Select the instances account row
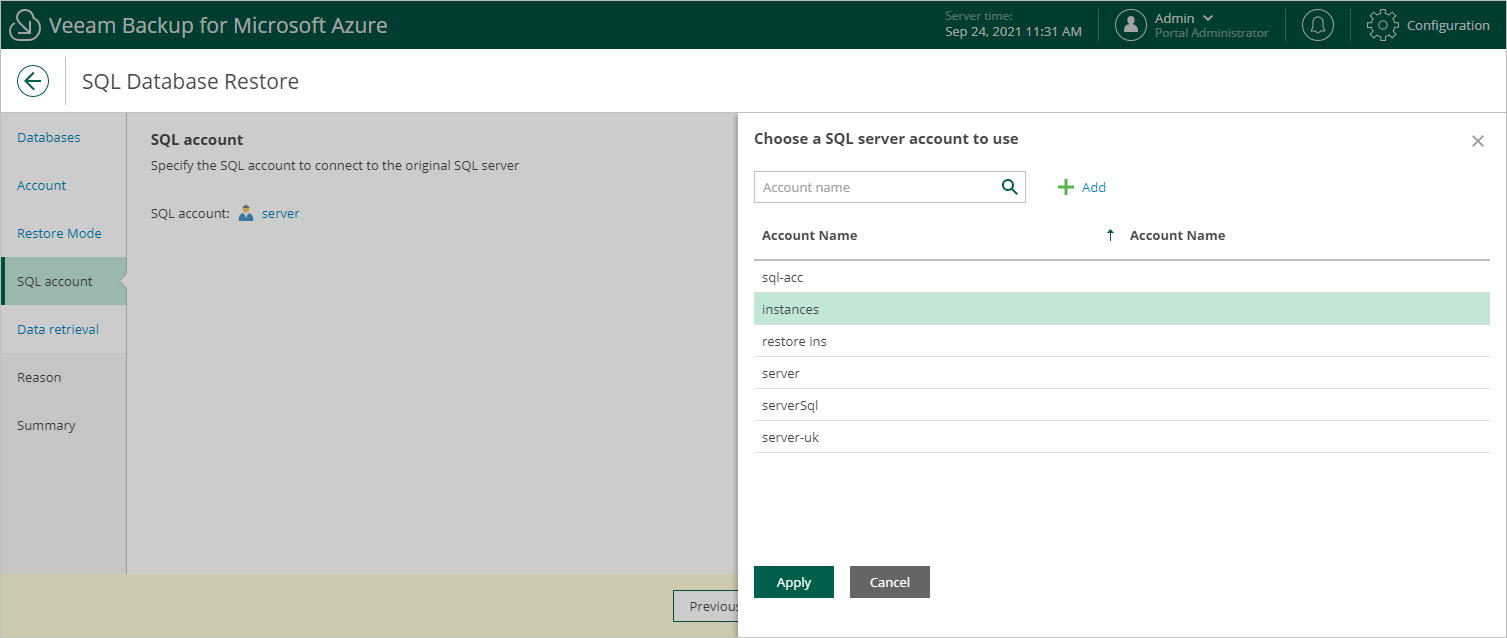This screenshot has width=1507, height=638. [1122, 309]
